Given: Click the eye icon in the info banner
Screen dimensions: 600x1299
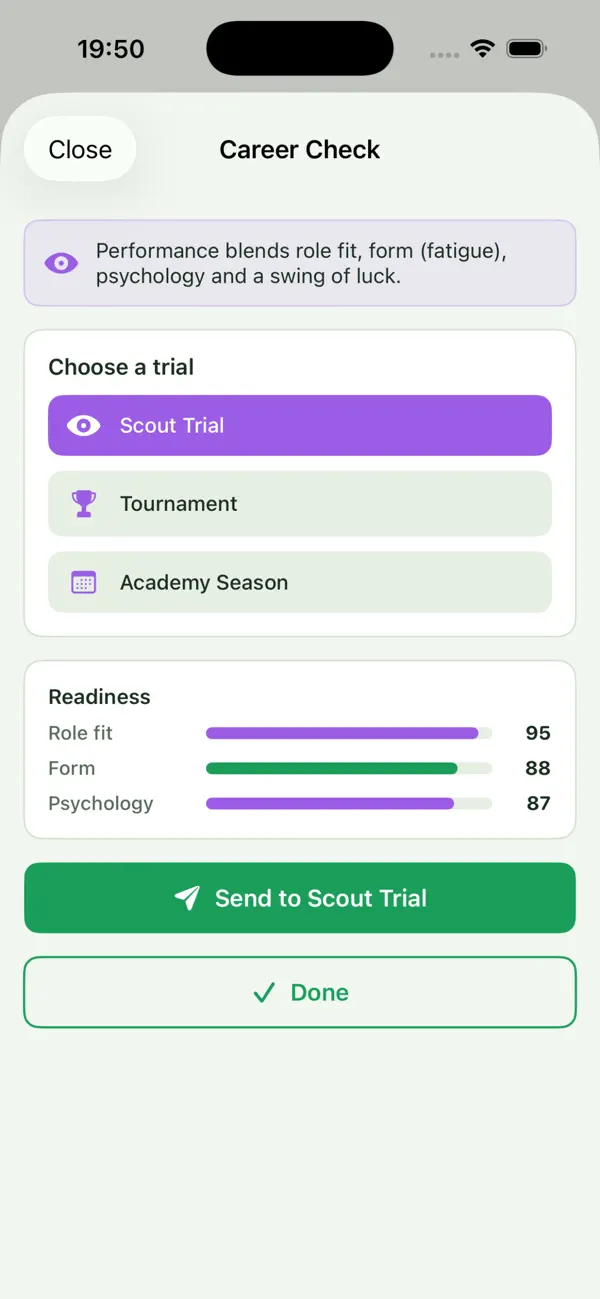Looking at the screenshot, I should [61, 263].
